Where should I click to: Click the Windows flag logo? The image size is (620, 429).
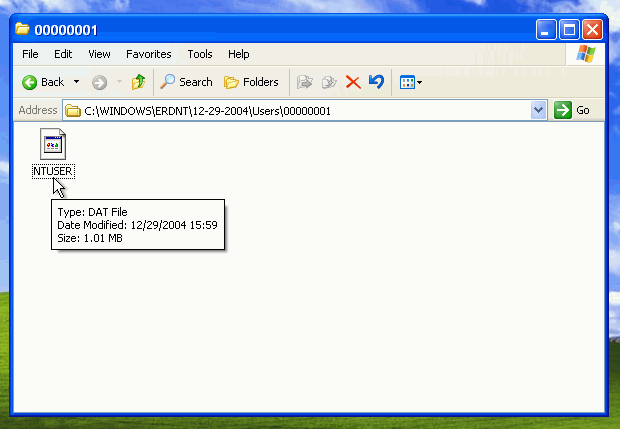tap(585, 54)
